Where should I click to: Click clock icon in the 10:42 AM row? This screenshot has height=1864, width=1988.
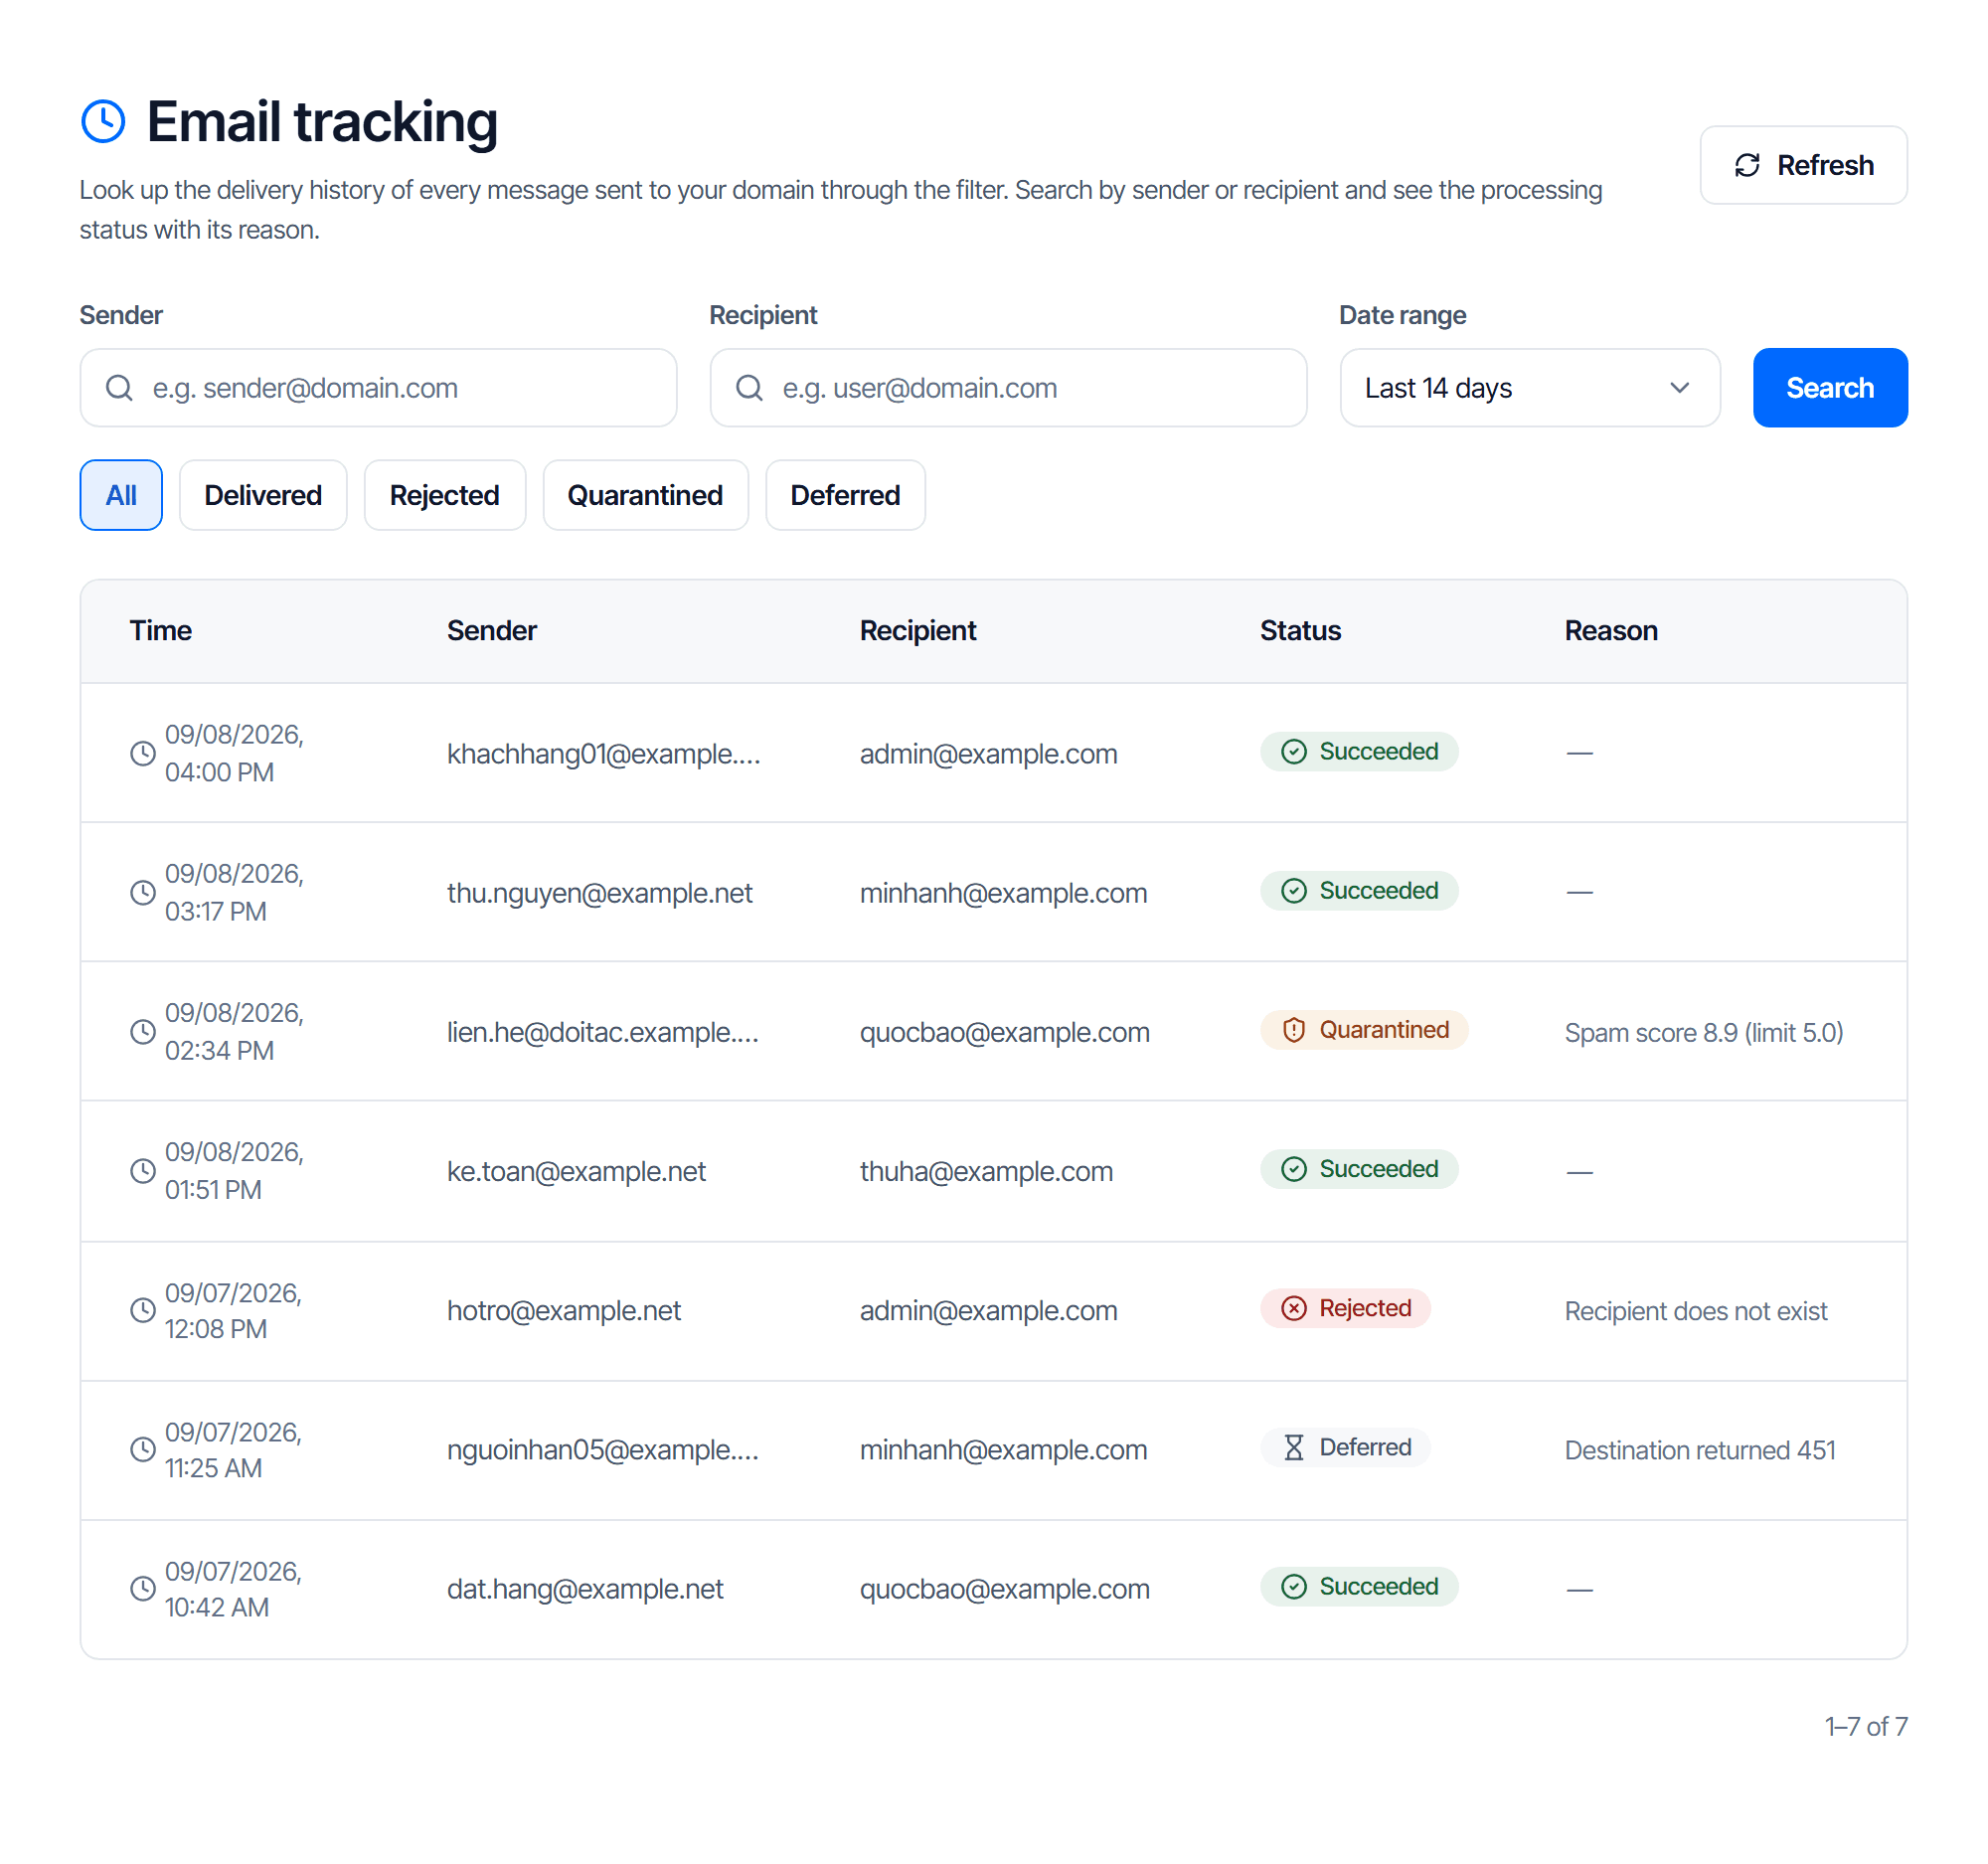point(143,1588)
